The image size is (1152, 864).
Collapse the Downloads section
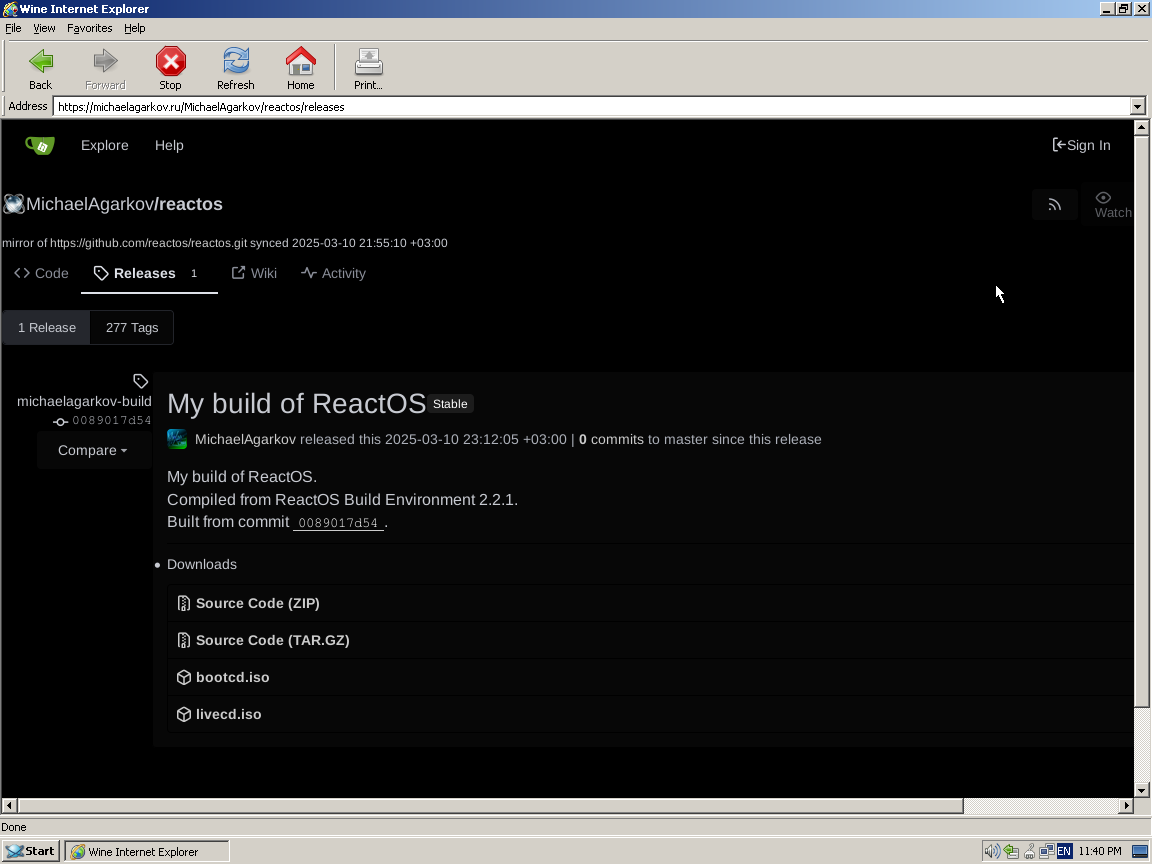(201, 565)
